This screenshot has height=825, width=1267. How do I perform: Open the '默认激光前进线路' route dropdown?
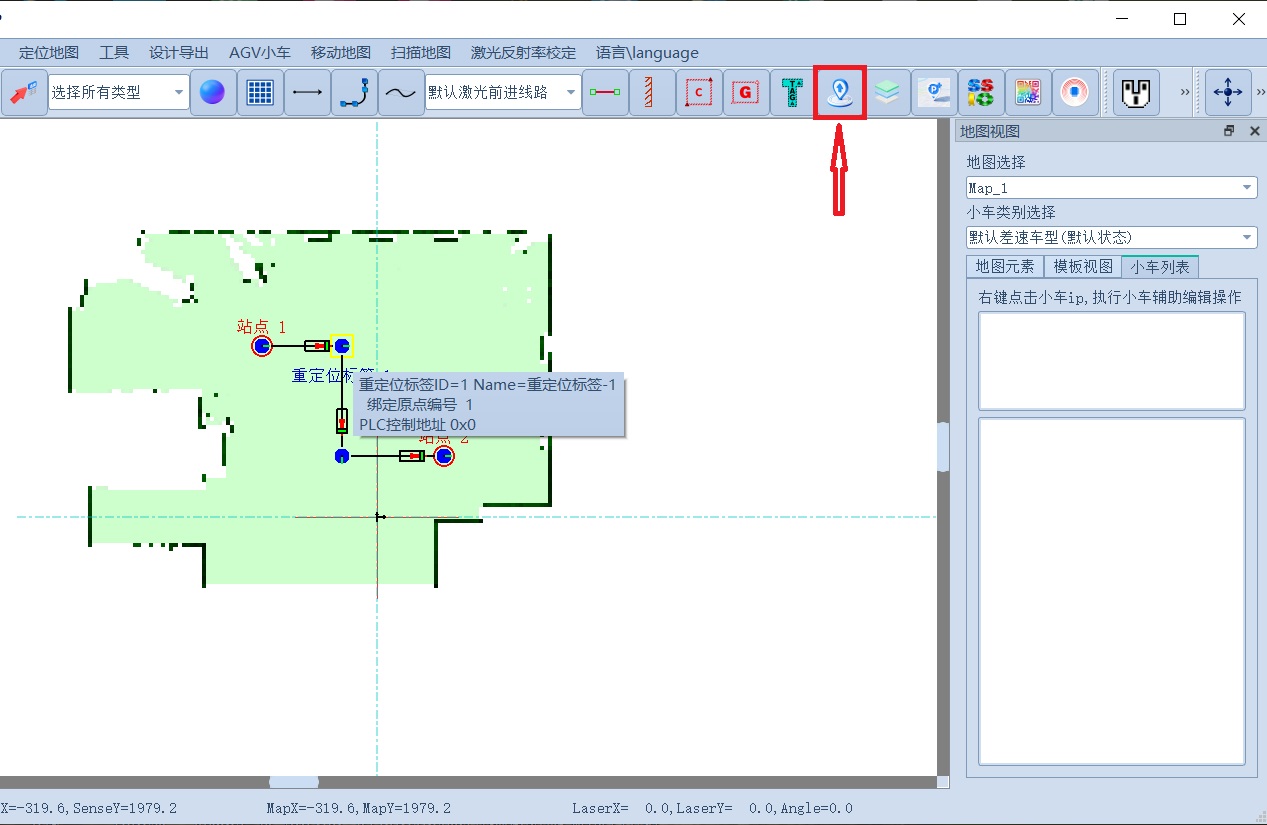coord(503,93)
